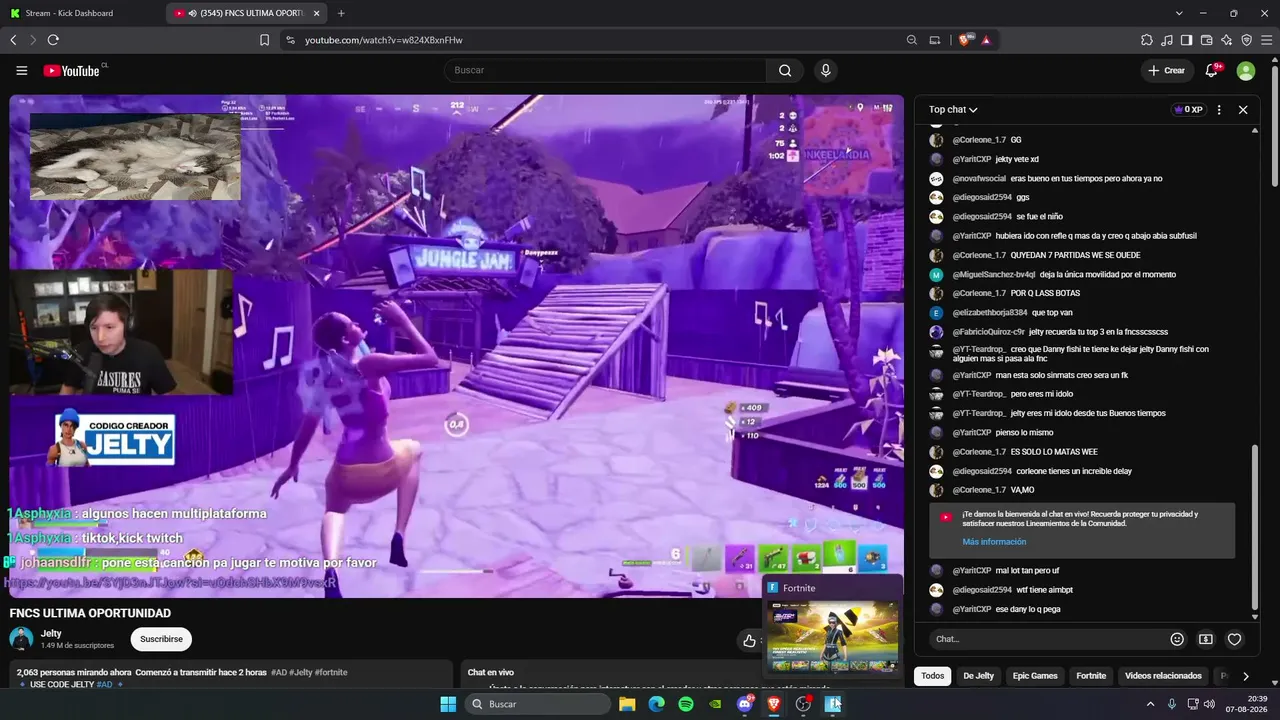Open File Explorer from the taskbar
This screenshot has height=720, width=1280.
[627, 704]
